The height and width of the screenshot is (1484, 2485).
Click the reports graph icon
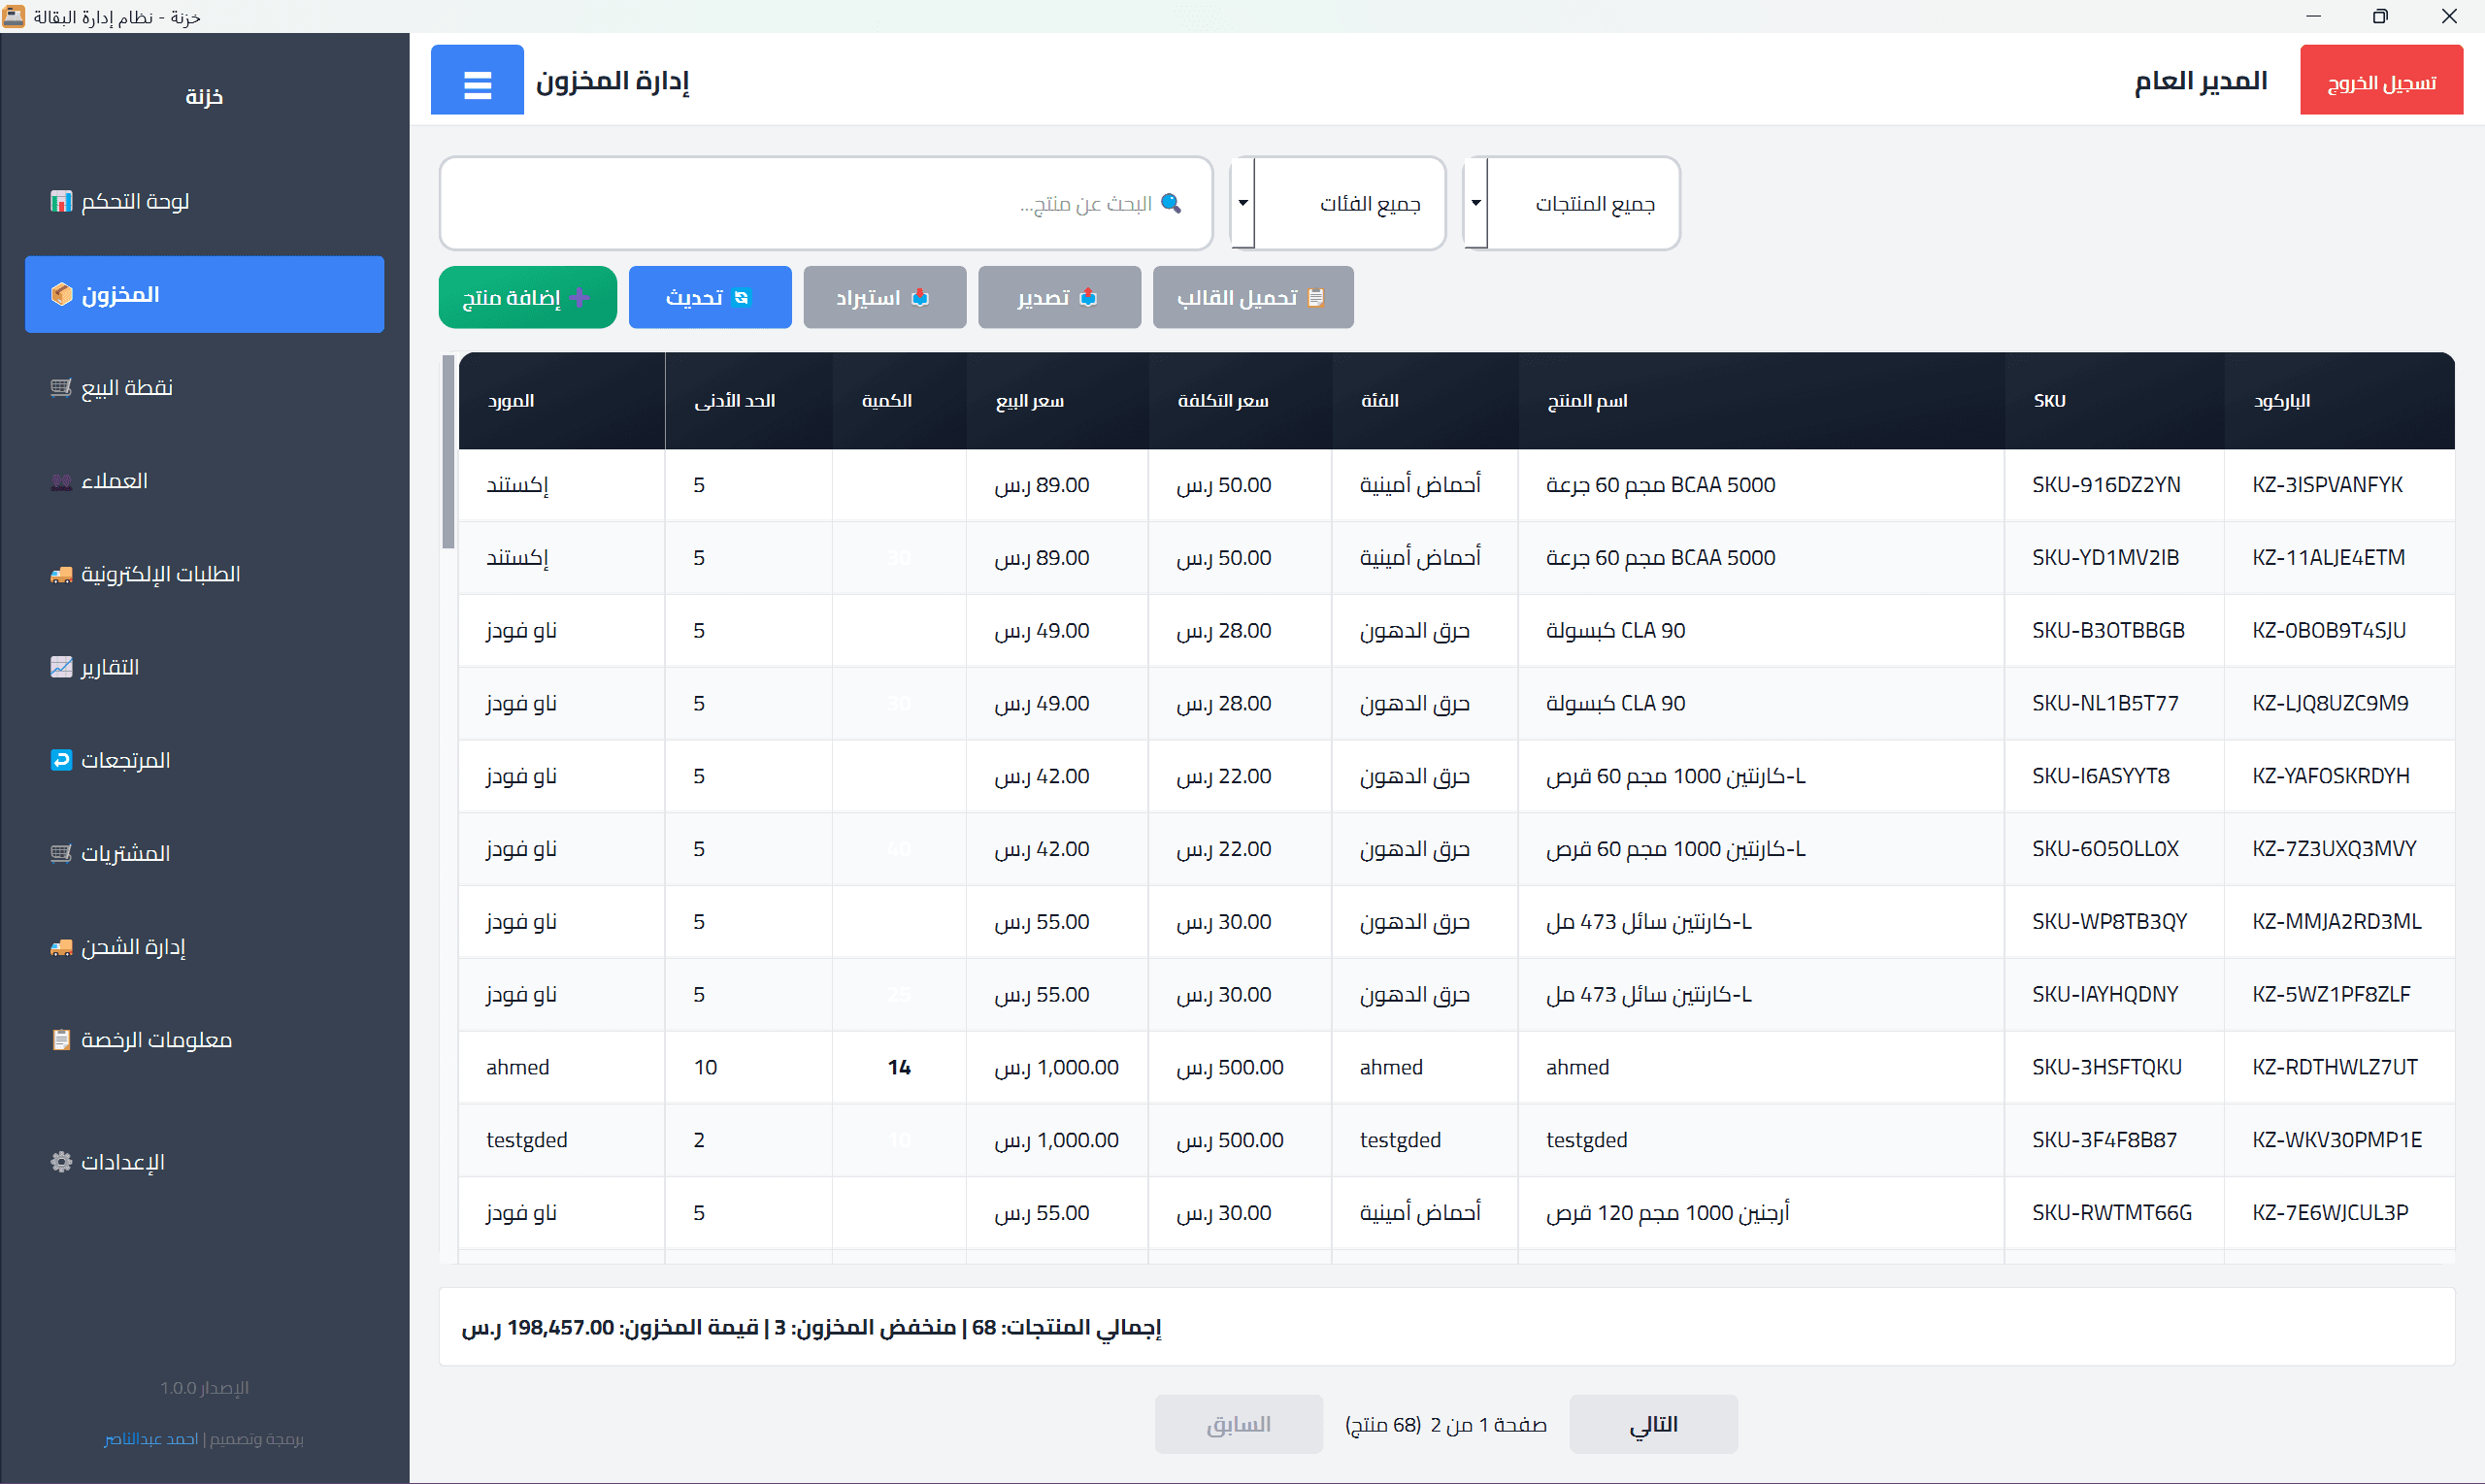[x=61, y=667]
